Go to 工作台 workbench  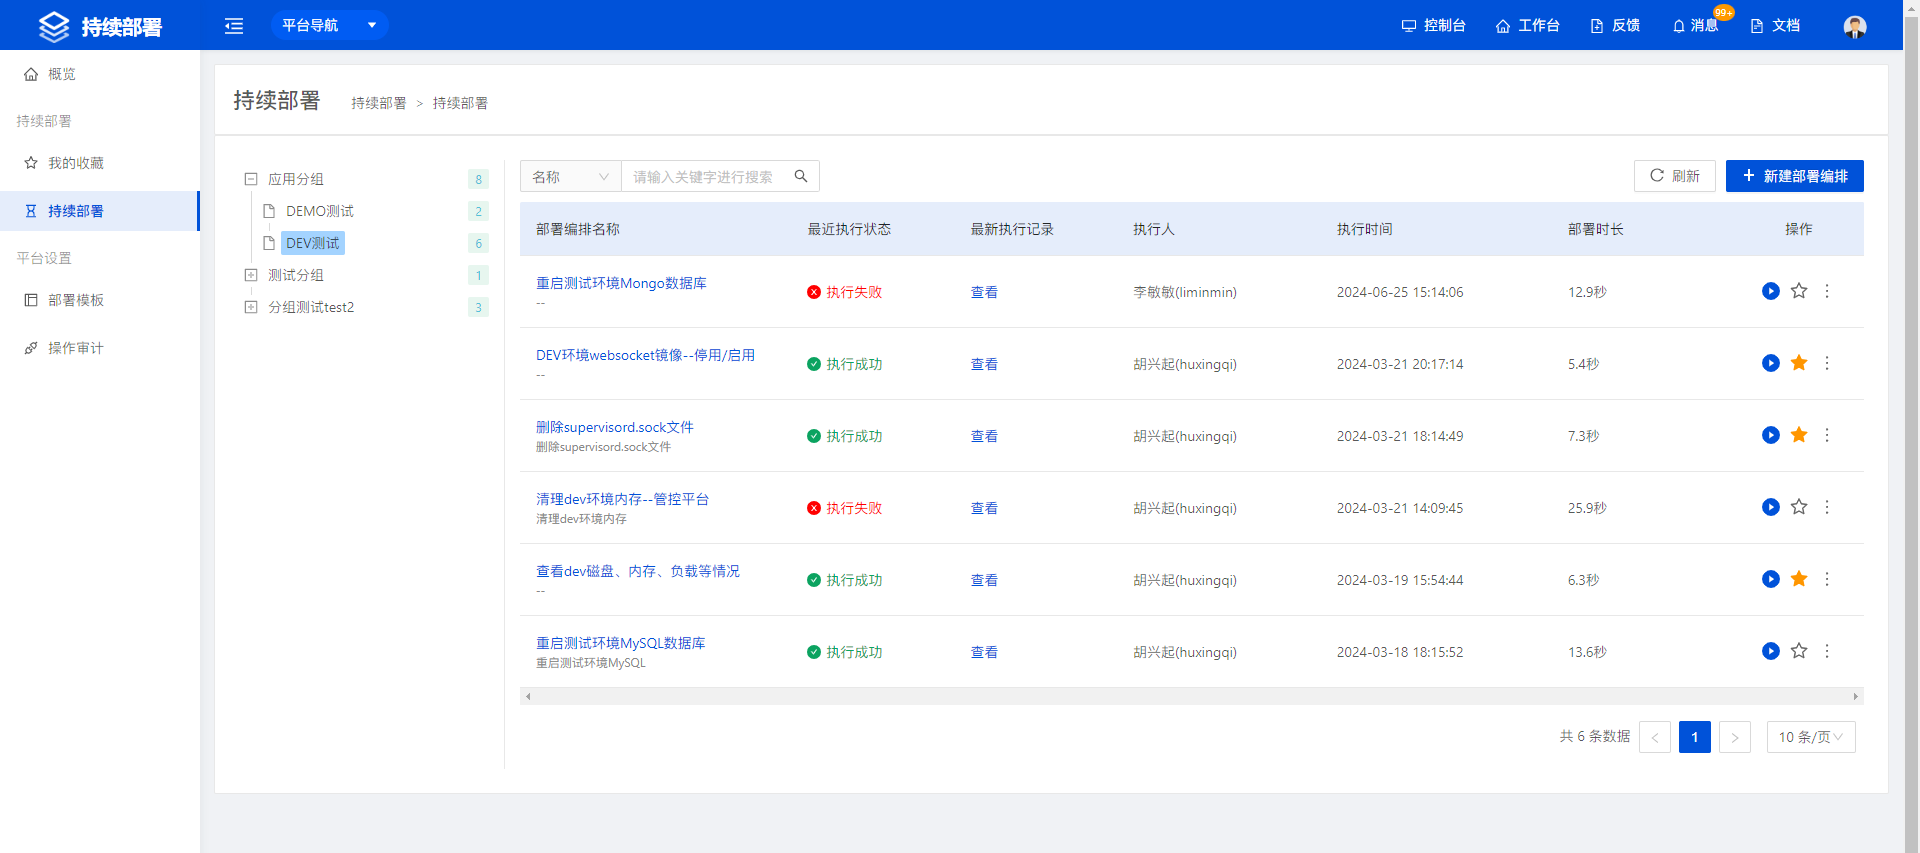[1527, 26]
